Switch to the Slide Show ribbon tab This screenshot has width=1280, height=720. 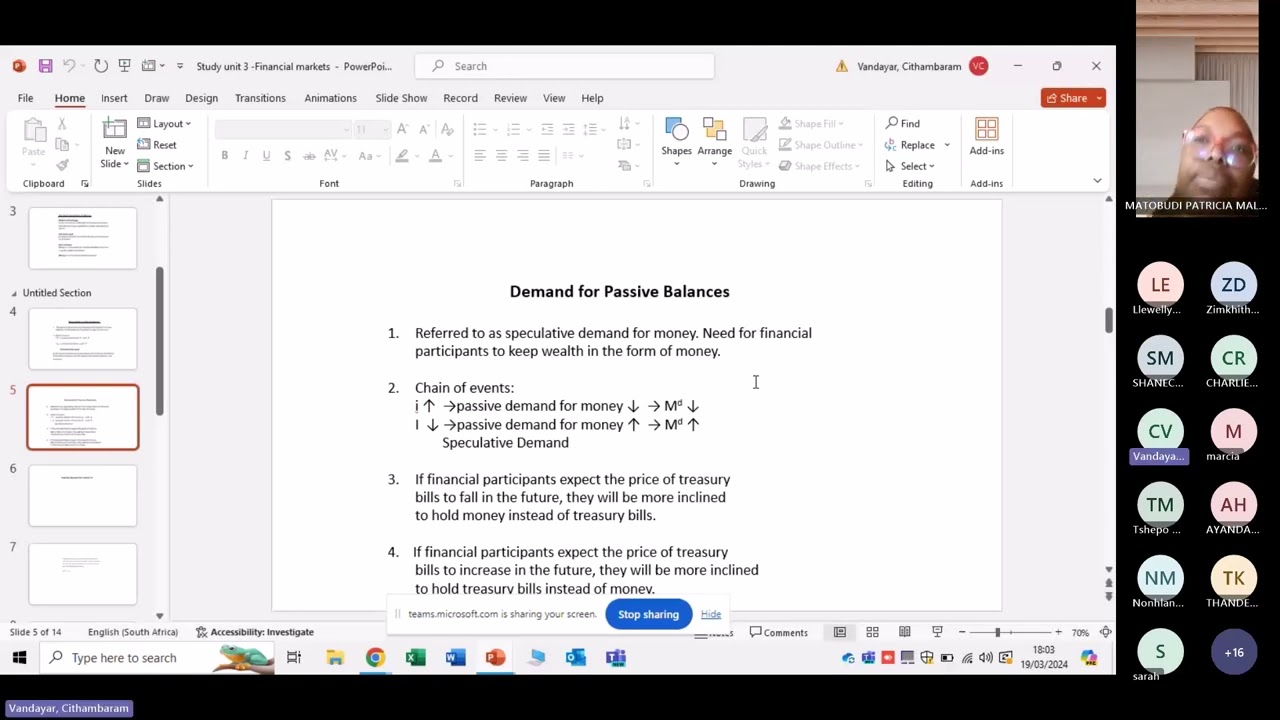(x=401, y=98)
